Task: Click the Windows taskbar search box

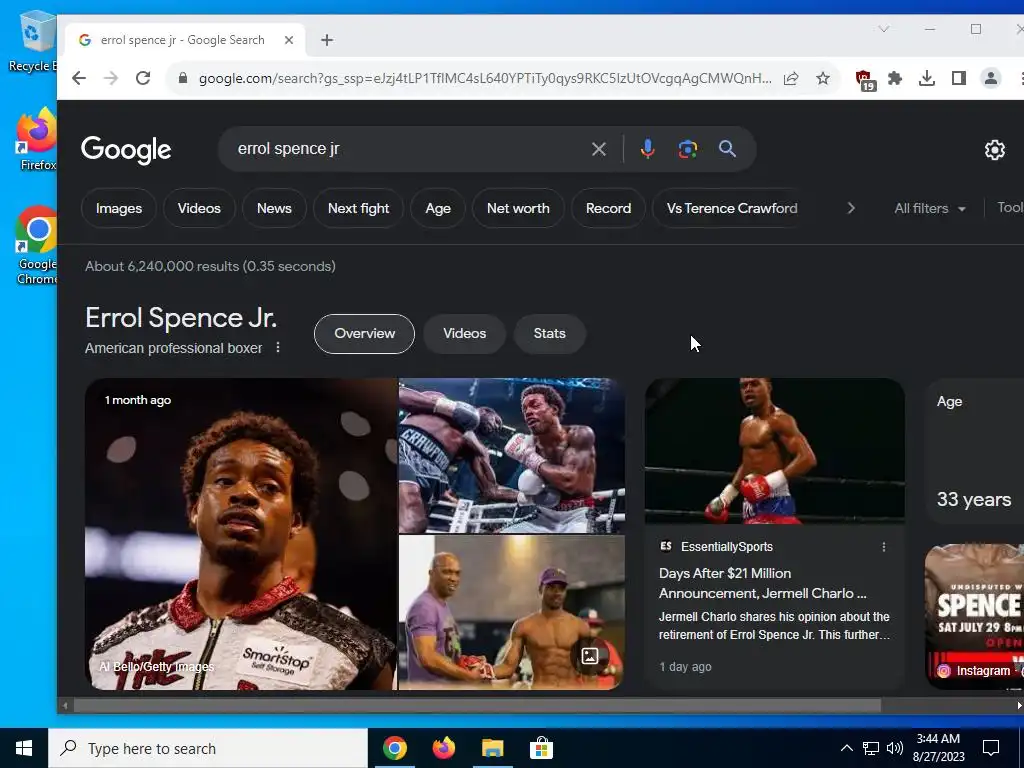Action: point(208,748)
